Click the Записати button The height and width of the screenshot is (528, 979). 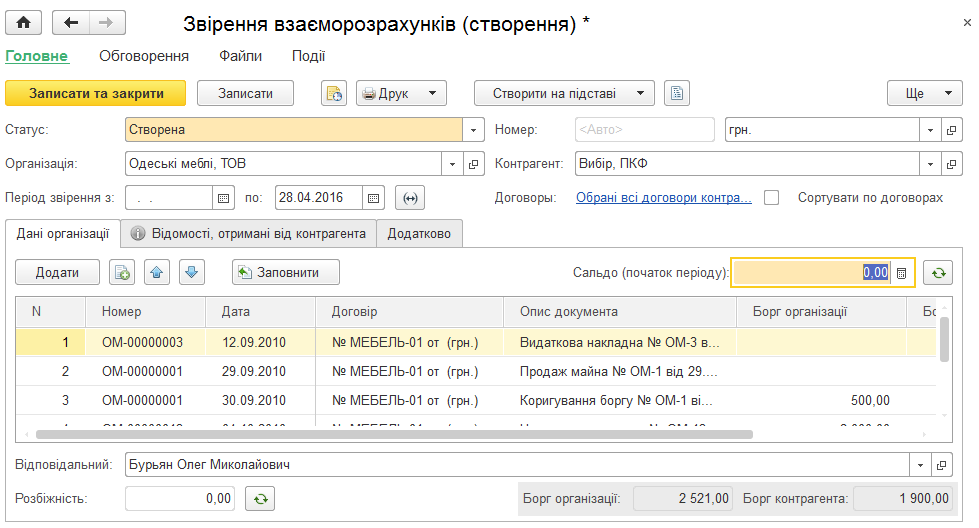point(245,94)
